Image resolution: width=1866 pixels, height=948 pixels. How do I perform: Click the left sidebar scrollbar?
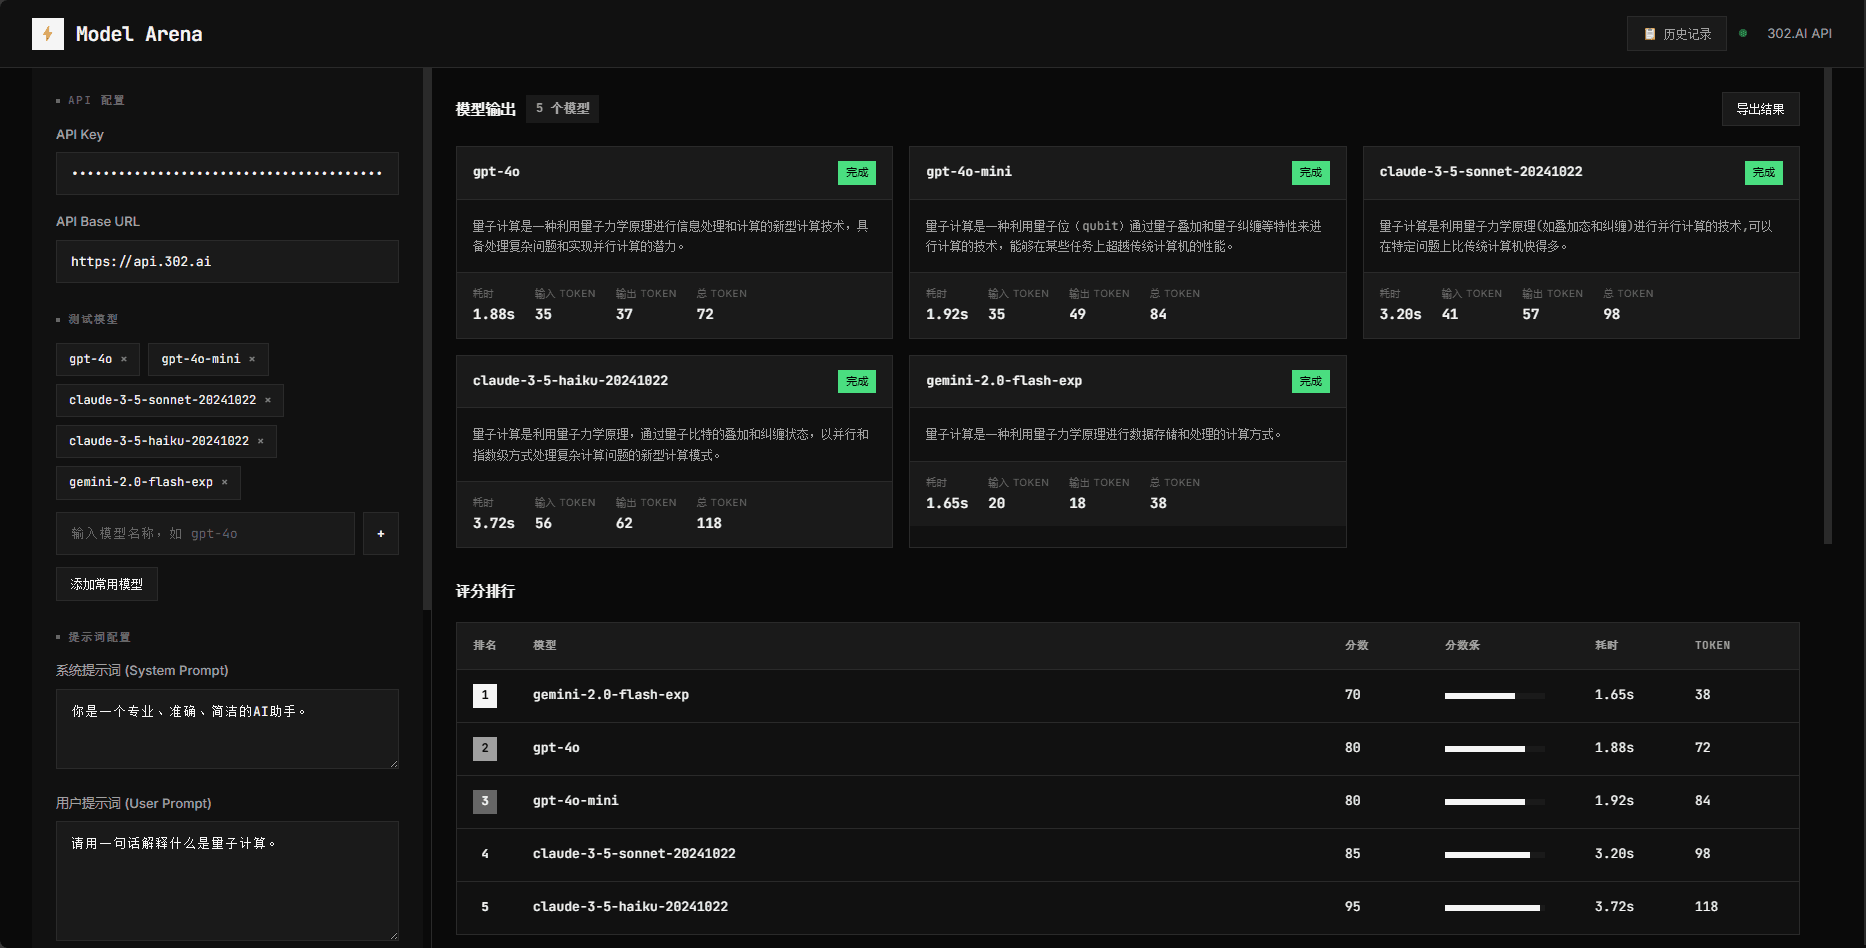[x=427, y=340]
